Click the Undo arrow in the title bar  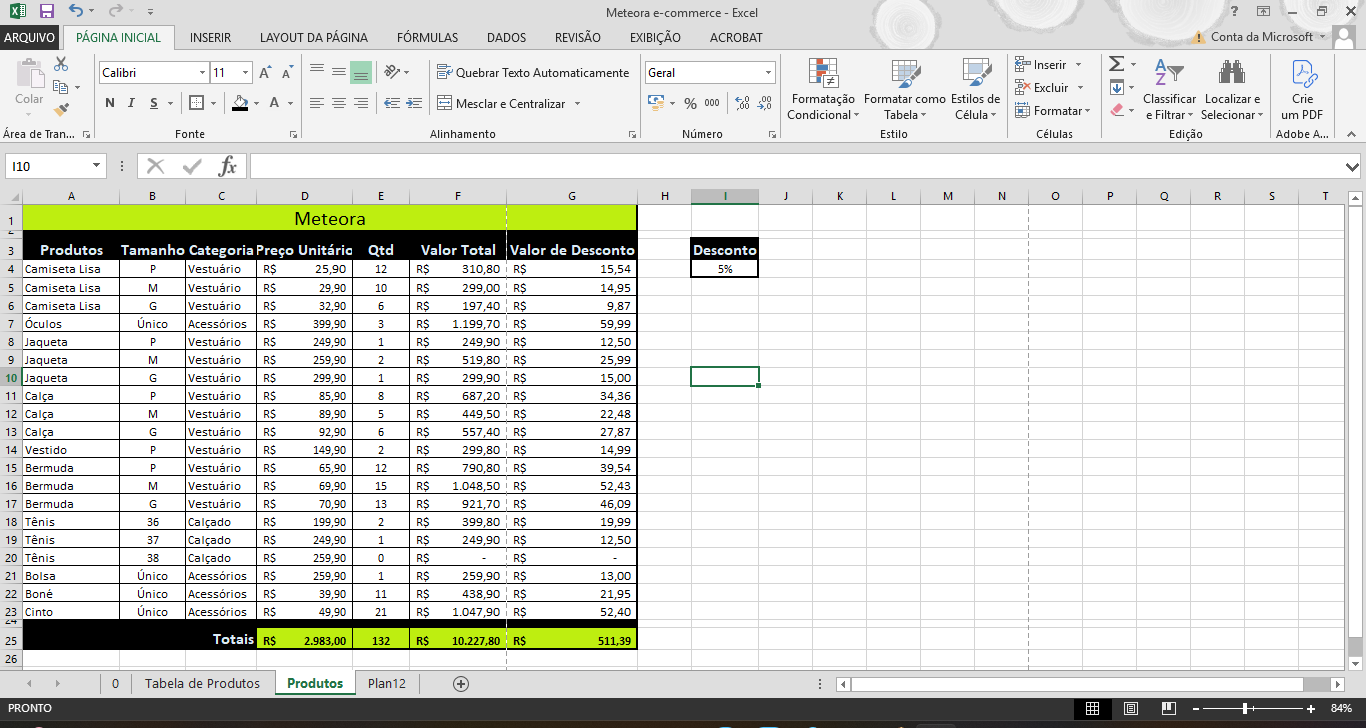(x=77, y=12)
